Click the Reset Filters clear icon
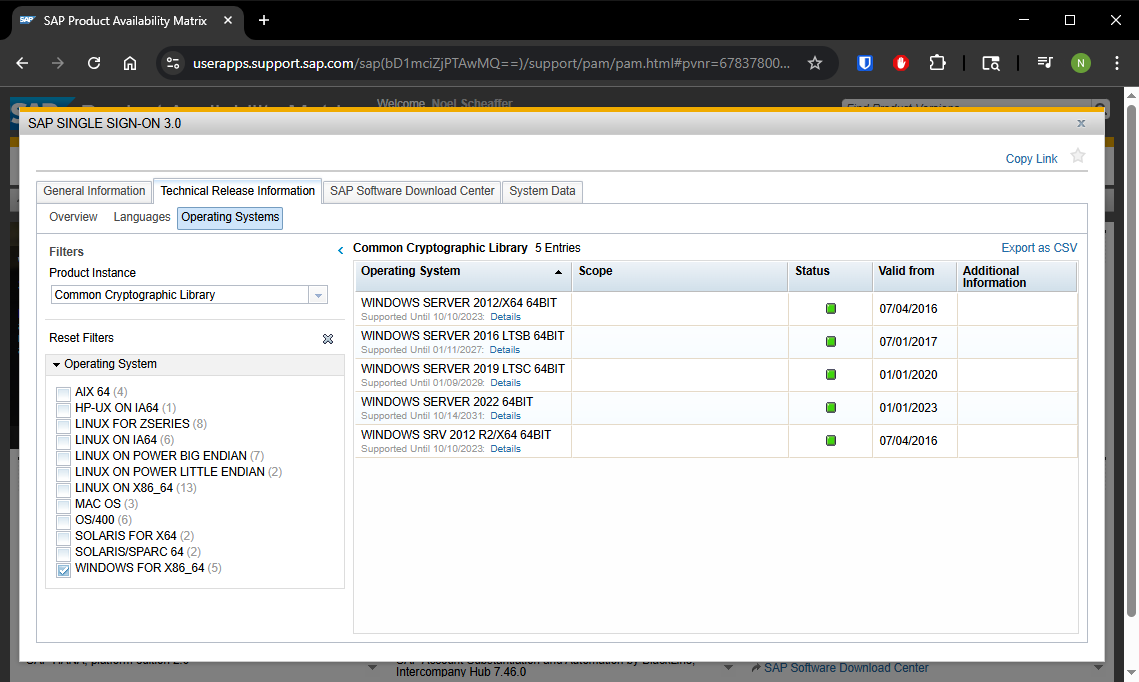1139x682 pixels. (328, 339)
